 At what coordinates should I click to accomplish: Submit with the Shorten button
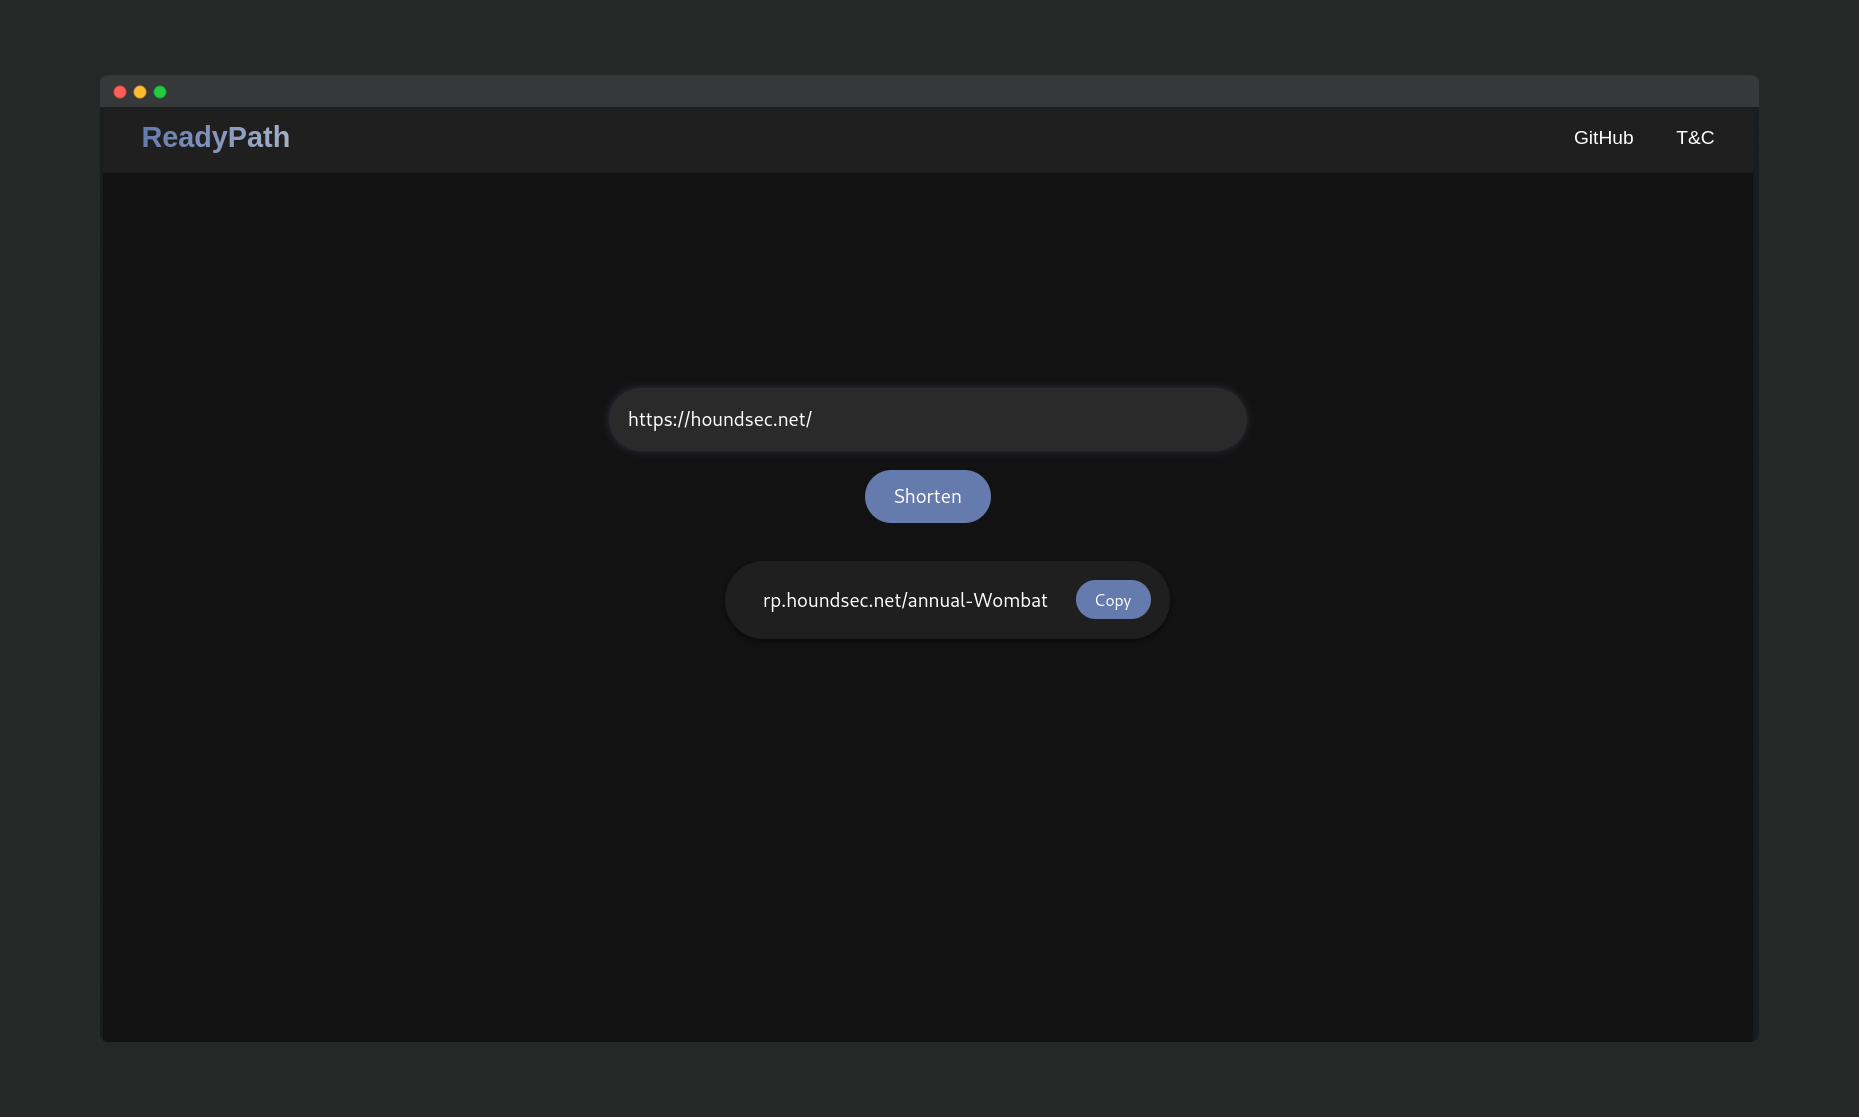coord(927,496)
